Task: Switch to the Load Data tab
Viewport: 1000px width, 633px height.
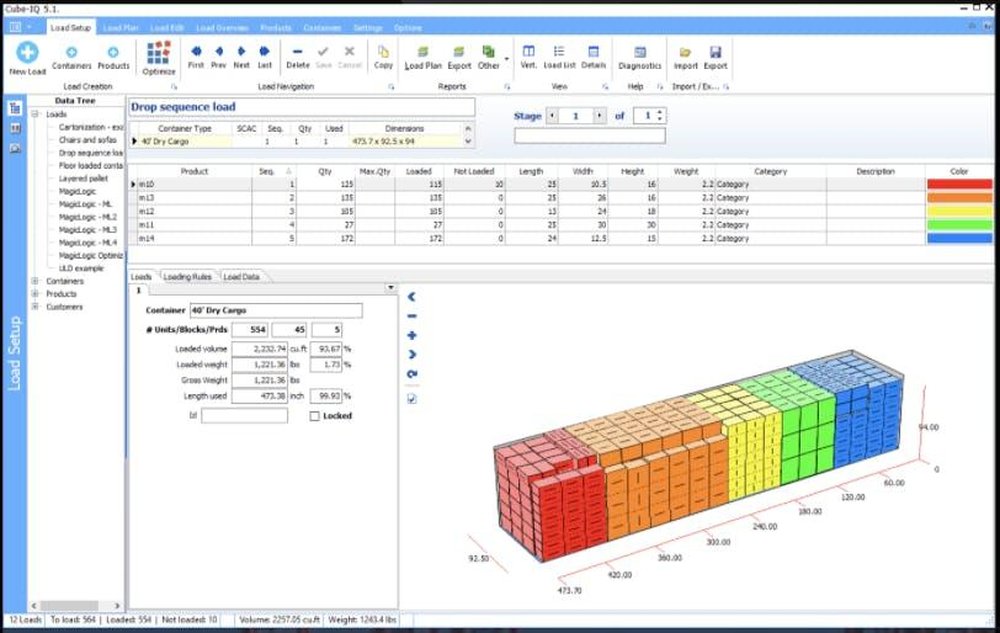Action: [x=241, y=277]
